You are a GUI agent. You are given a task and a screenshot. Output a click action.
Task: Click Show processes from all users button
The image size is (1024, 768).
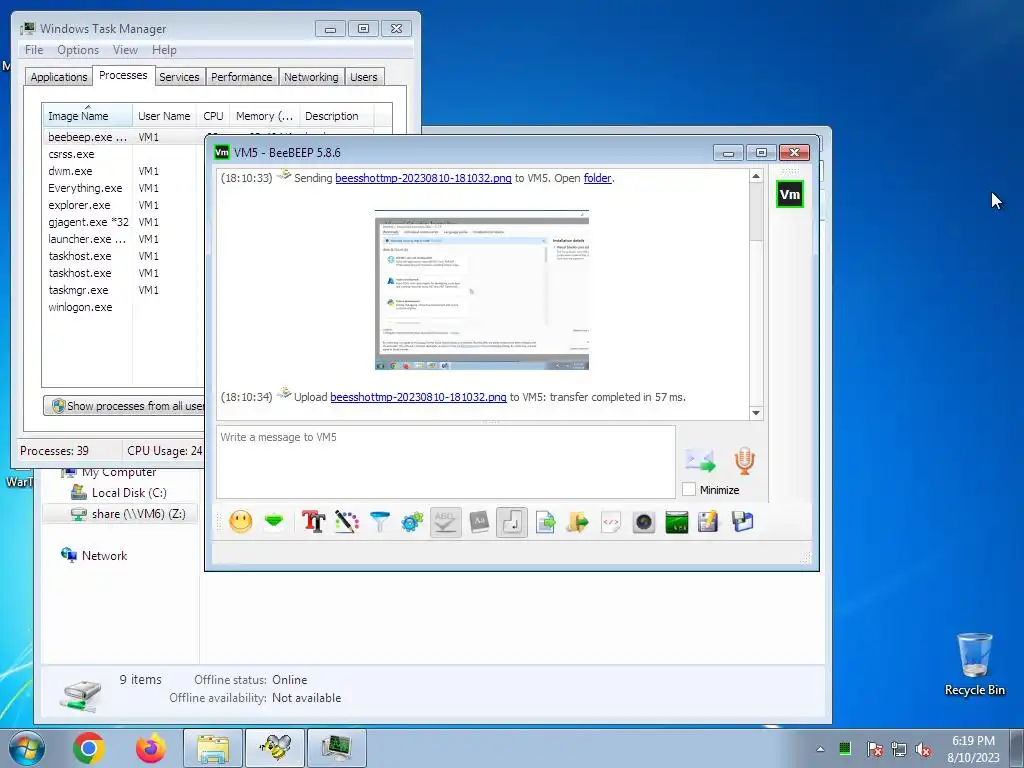point(124,406)
